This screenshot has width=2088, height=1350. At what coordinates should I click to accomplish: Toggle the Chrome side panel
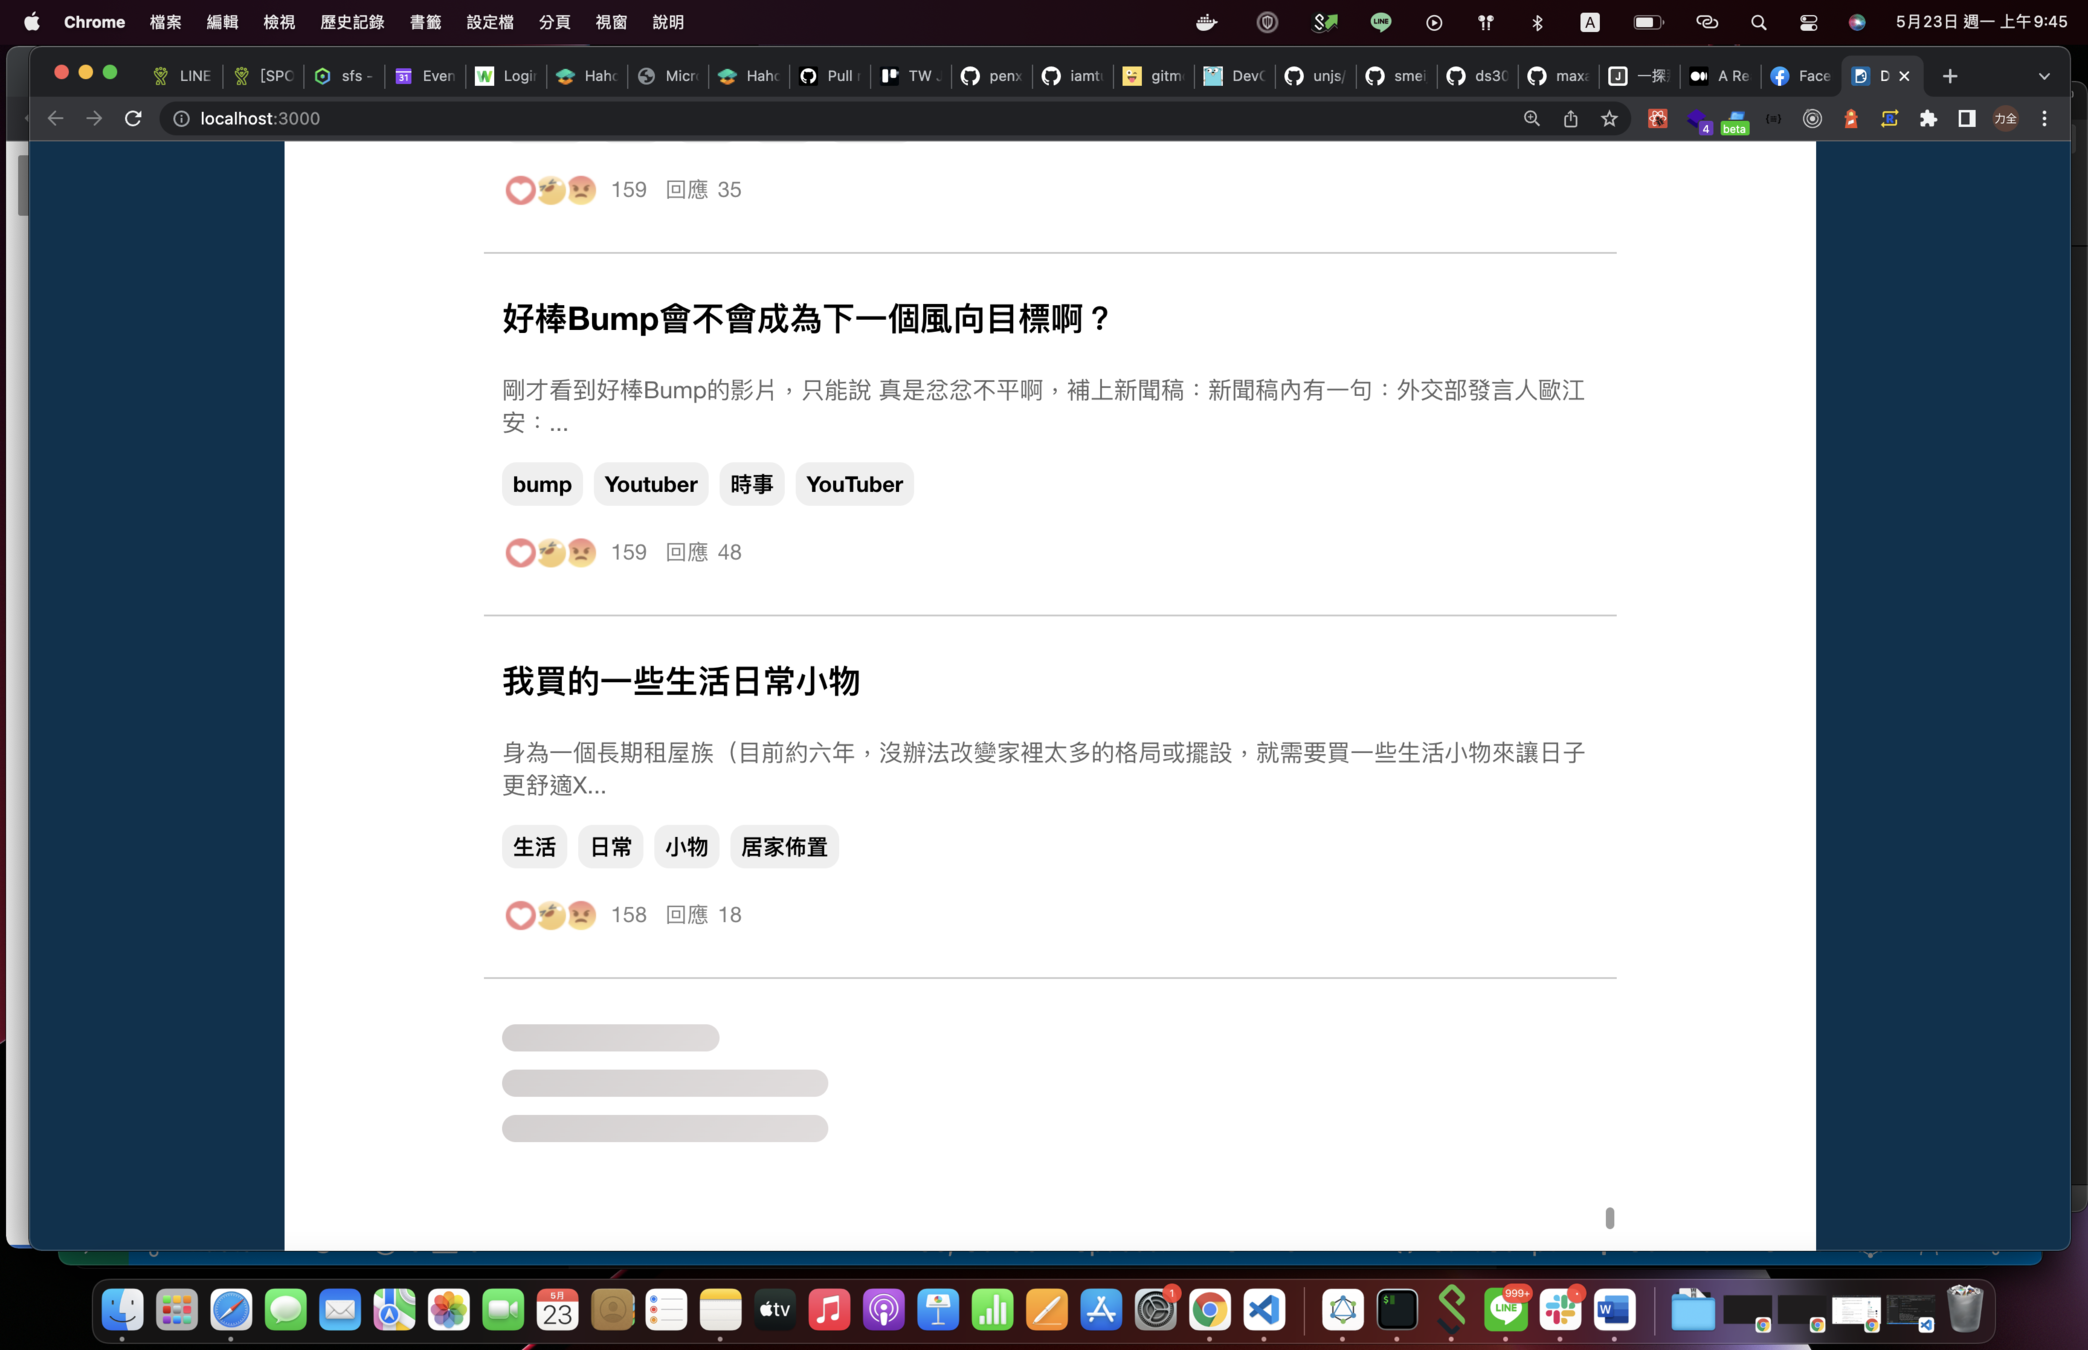point(1966,118)
